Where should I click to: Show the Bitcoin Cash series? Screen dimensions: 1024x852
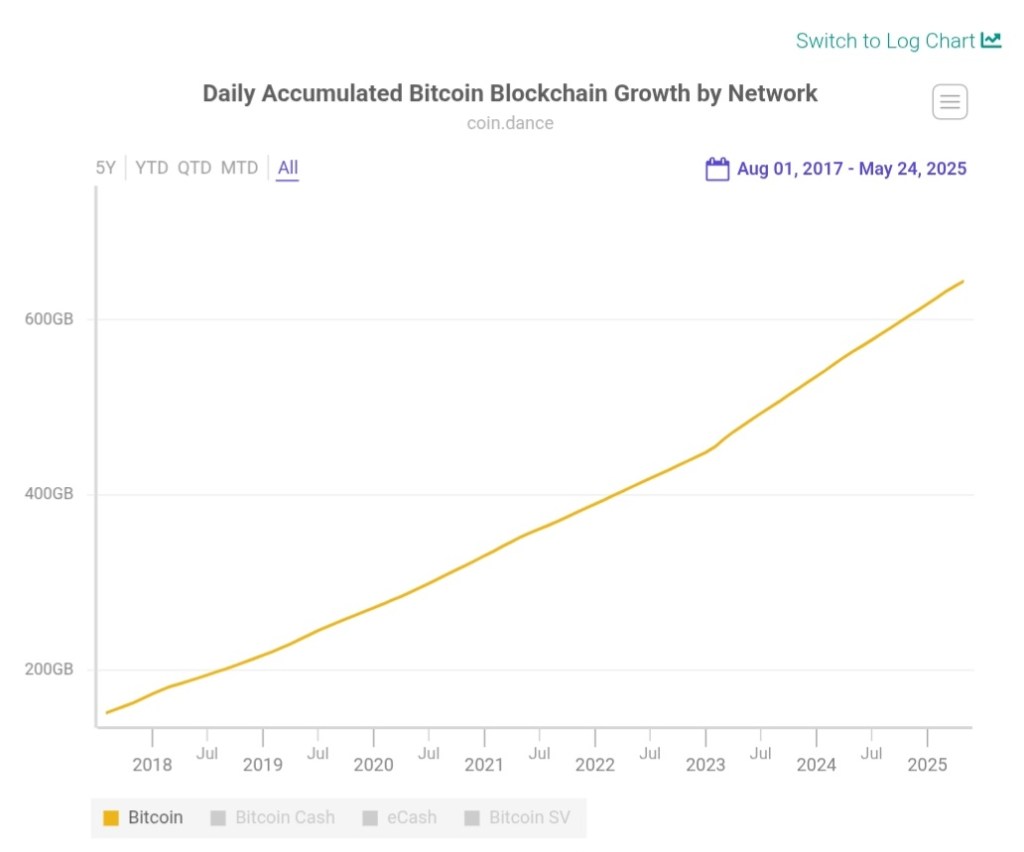click(284, 817)
